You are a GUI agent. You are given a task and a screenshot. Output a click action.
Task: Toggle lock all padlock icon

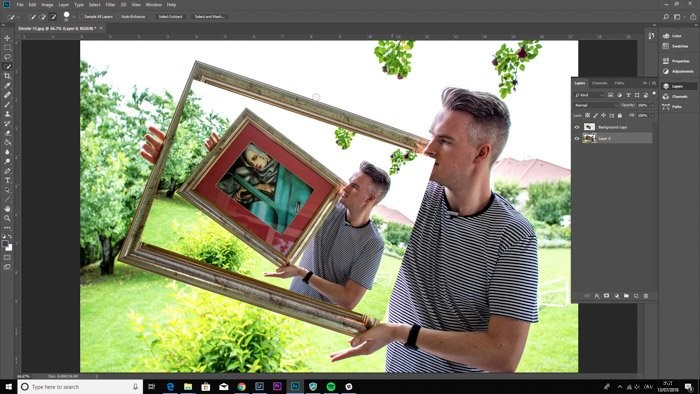tap(620, 116)
